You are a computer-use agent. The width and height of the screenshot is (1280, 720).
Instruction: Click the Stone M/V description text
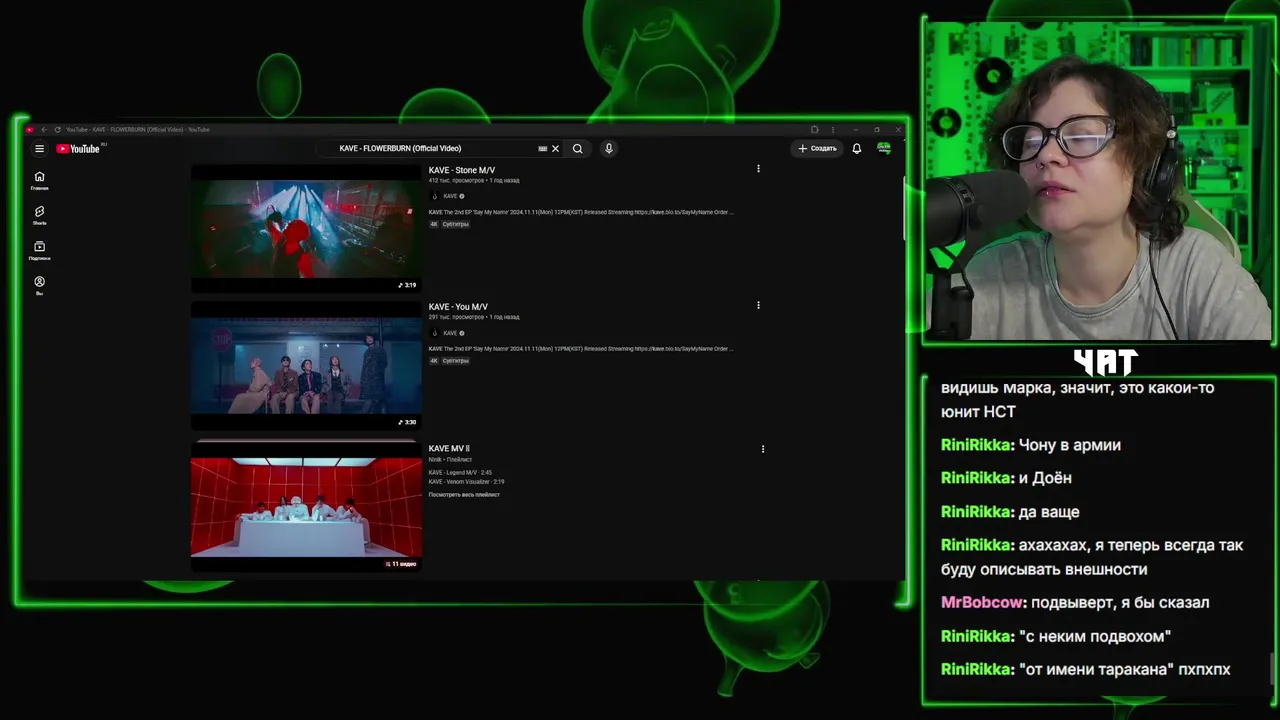pos(581,212)
